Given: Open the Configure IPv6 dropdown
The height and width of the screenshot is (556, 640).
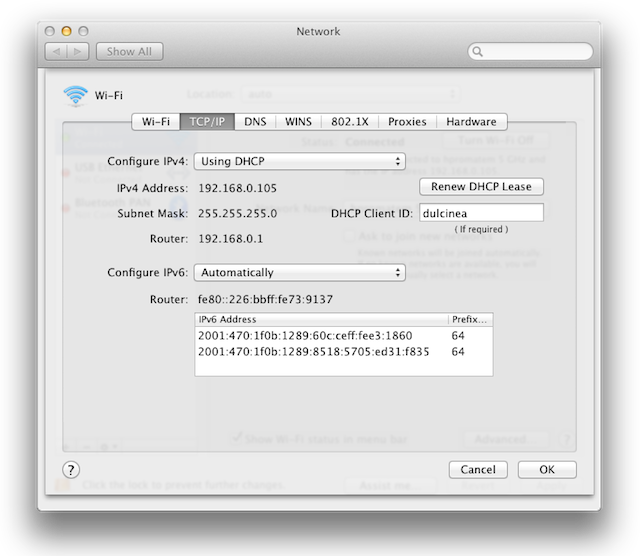Looking at the screenshot, I should pos(300,273).
